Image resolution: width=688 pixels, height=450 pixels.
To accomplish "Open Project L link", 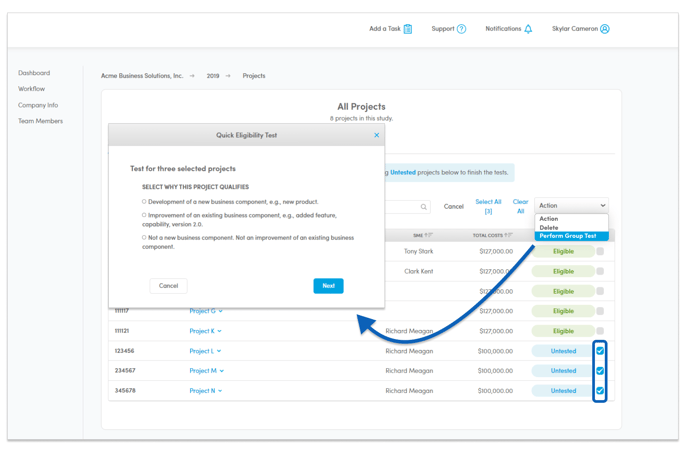I will point(201,351).
